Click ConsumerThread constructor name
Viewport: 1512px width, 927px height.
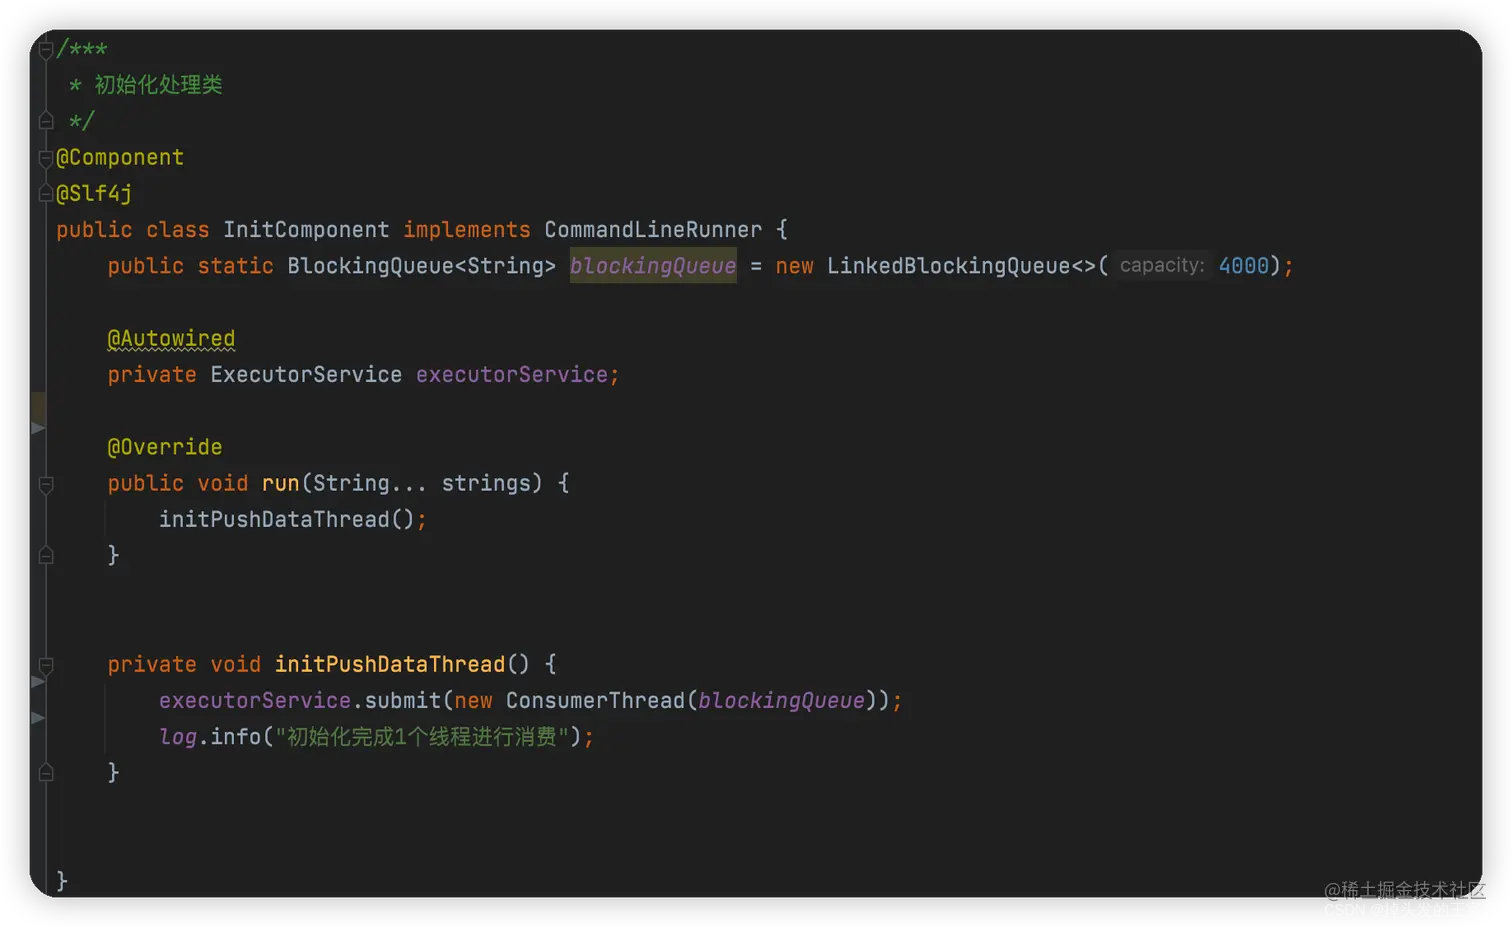point(595,700)
